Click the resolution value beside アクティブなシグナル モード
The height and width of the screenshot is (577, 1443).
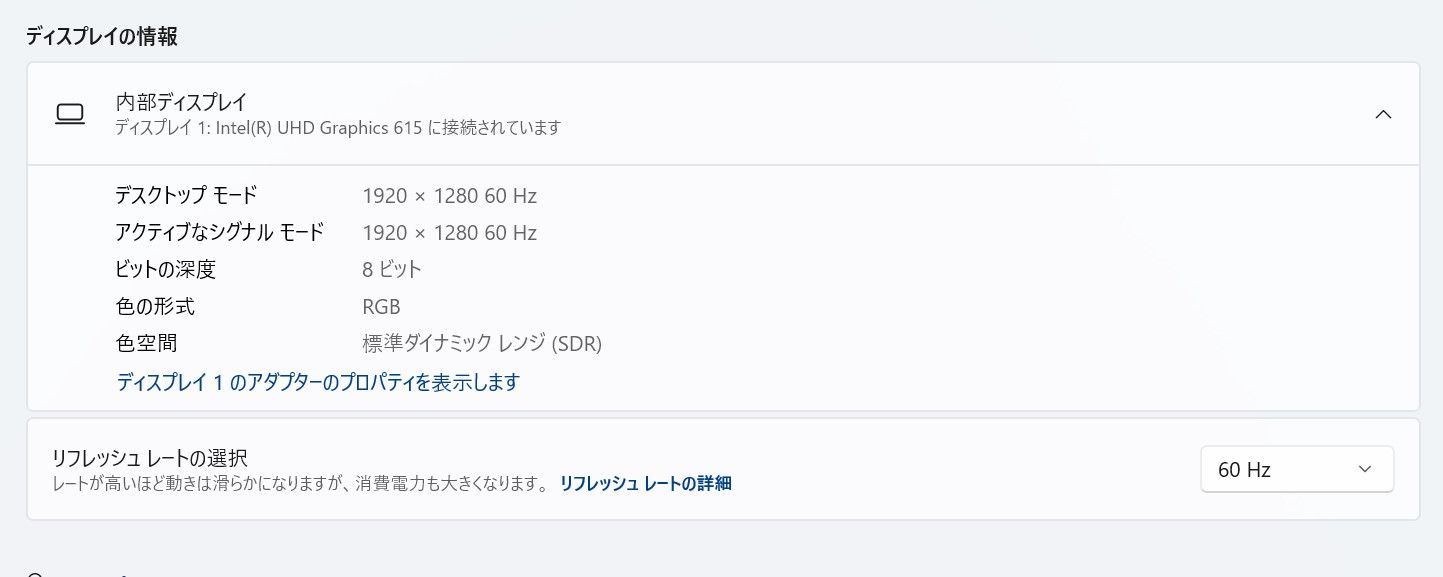point(449,233)
